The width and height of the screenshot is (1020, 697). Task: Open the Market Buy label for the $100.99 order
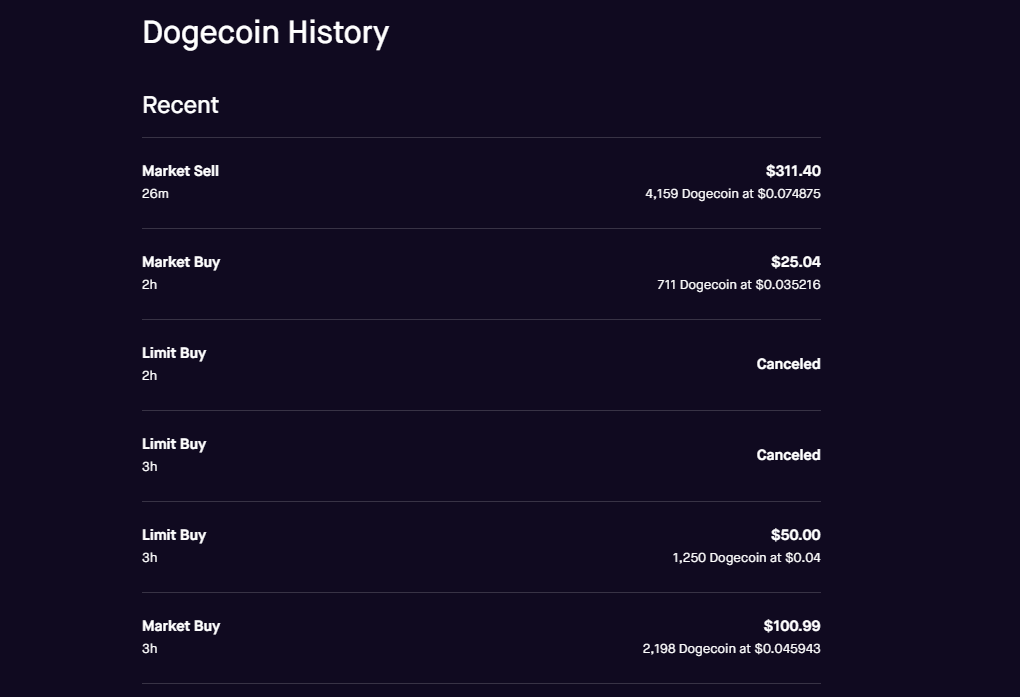tap(181, 626)
